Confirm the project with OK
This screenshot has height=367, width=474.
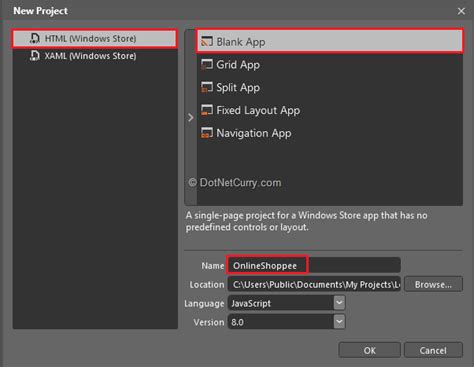click(x=369, y=350)
